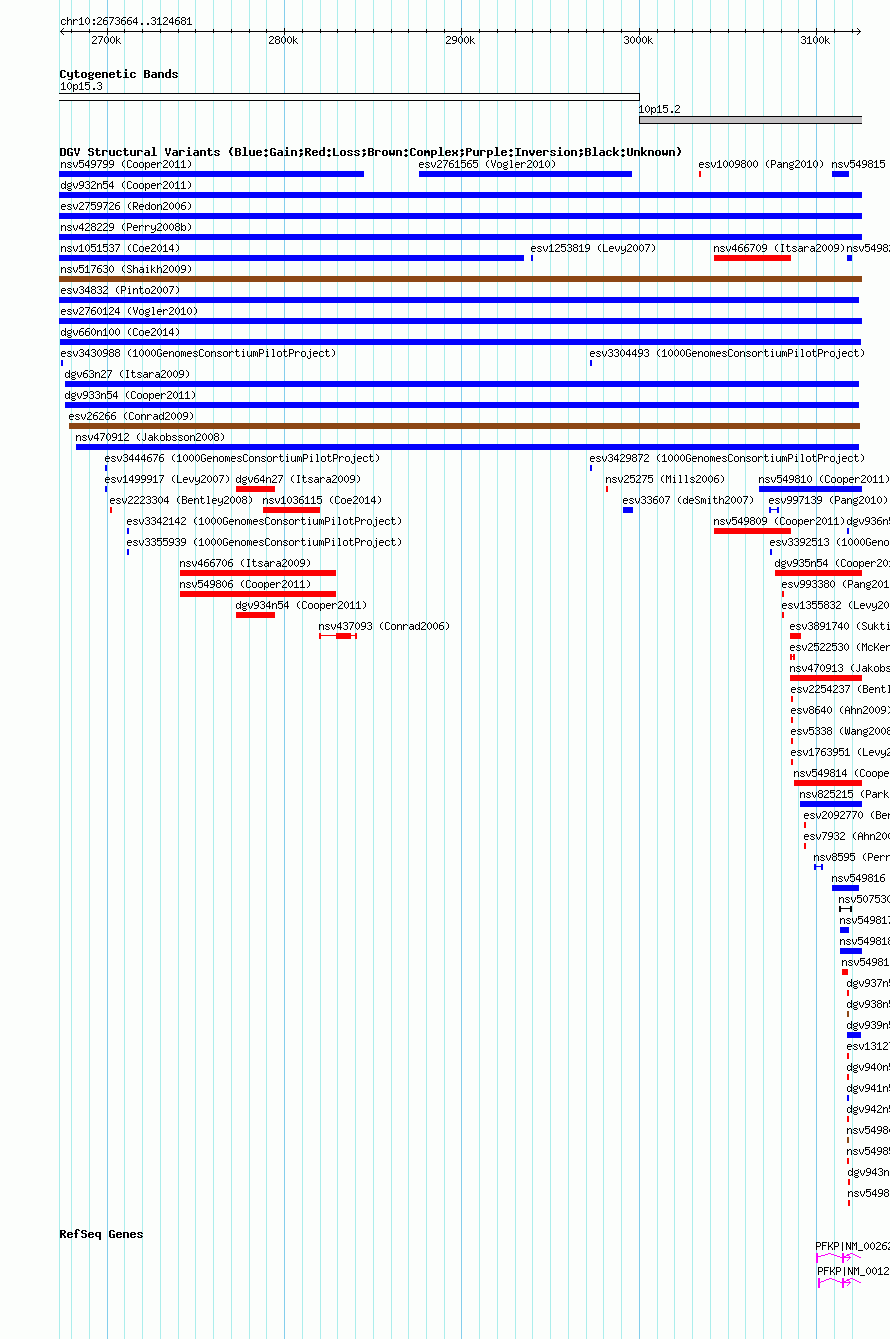Open the DGV Structural Variants track title
The width and height of the screenshot is (890, 1339).
coord(371,152)
